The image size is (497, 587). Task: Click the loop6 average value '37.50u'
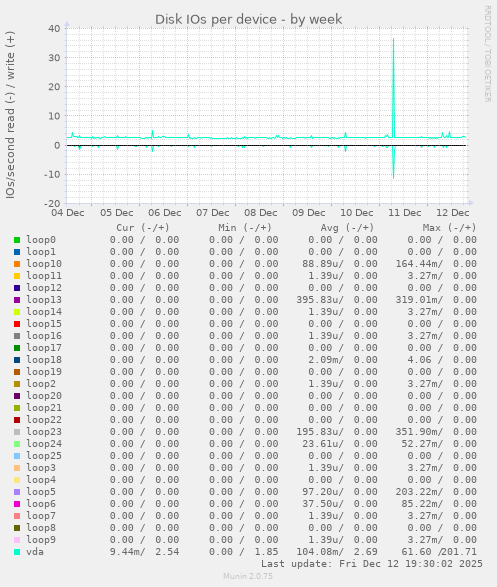pyautogui.click(x=321, y=504)
